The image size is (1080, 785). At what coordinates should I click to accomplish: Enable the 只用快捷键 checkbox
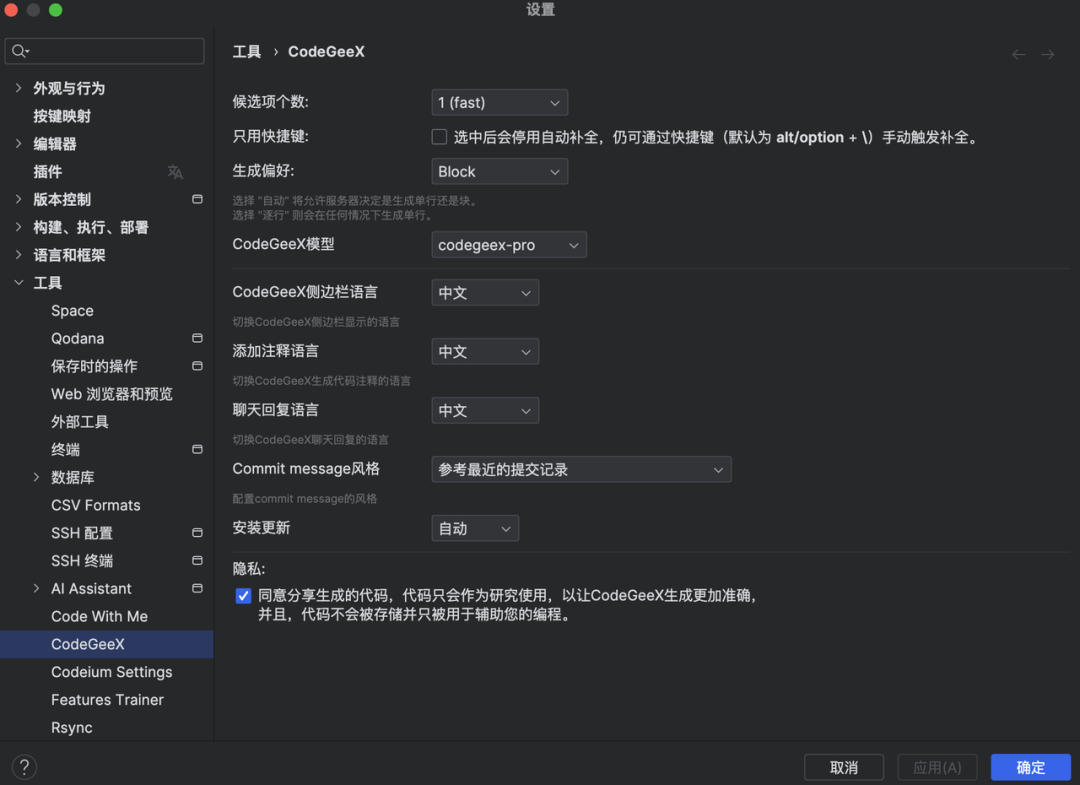(439, 137)
